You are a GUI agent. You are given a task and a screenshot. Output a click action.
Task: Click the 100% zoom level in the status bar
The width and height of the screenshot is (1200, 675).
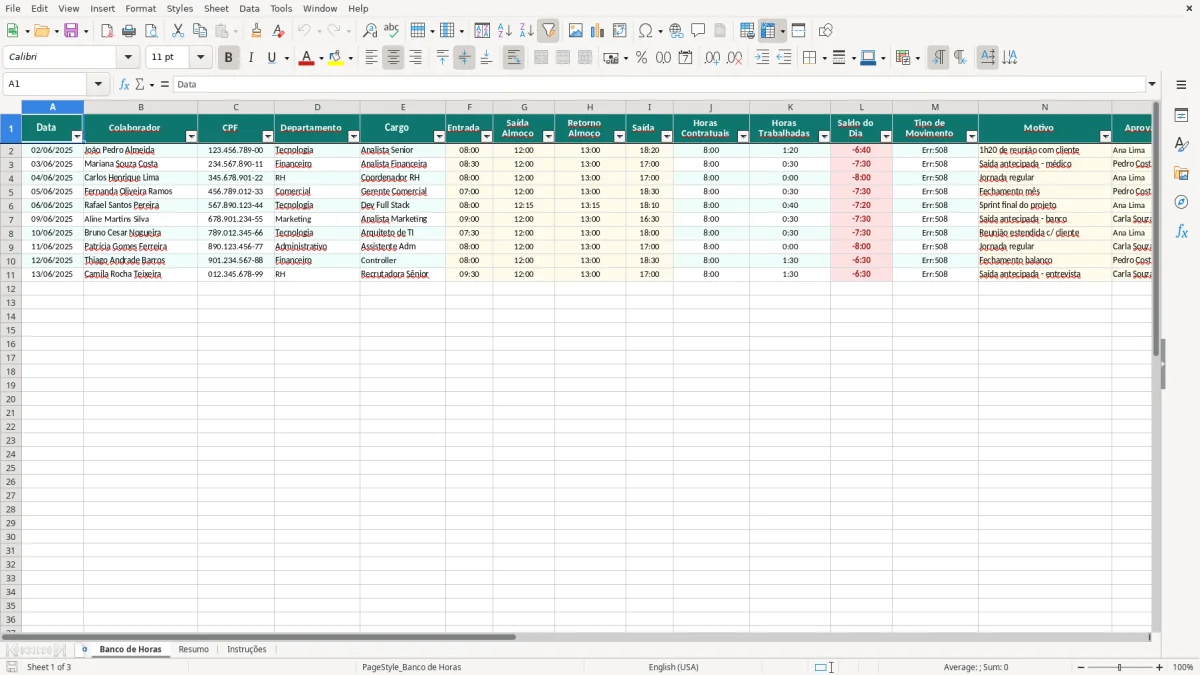1183,667
